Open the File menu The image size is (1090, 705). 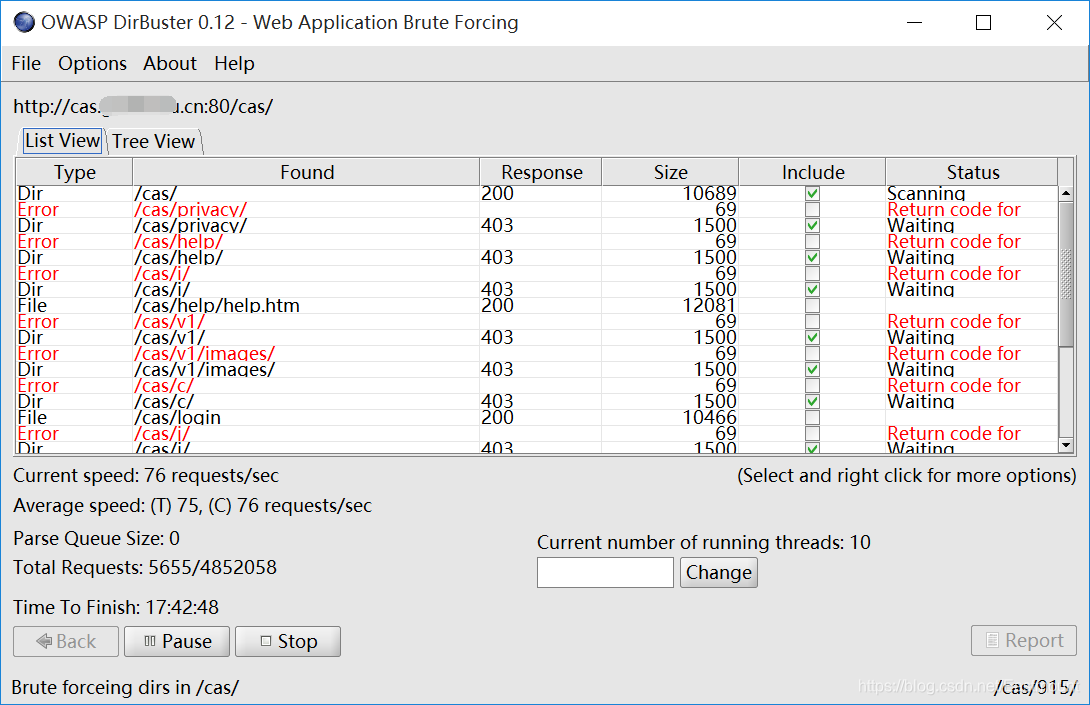tap(26, 63)
